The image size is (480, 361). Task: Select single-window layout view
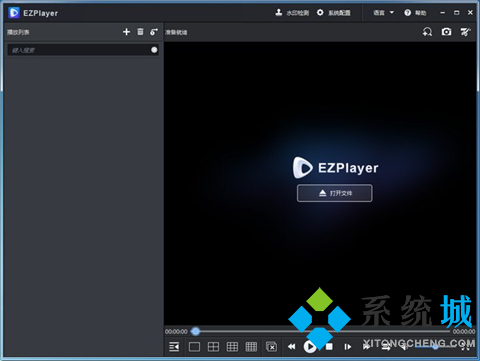(194, 347)
